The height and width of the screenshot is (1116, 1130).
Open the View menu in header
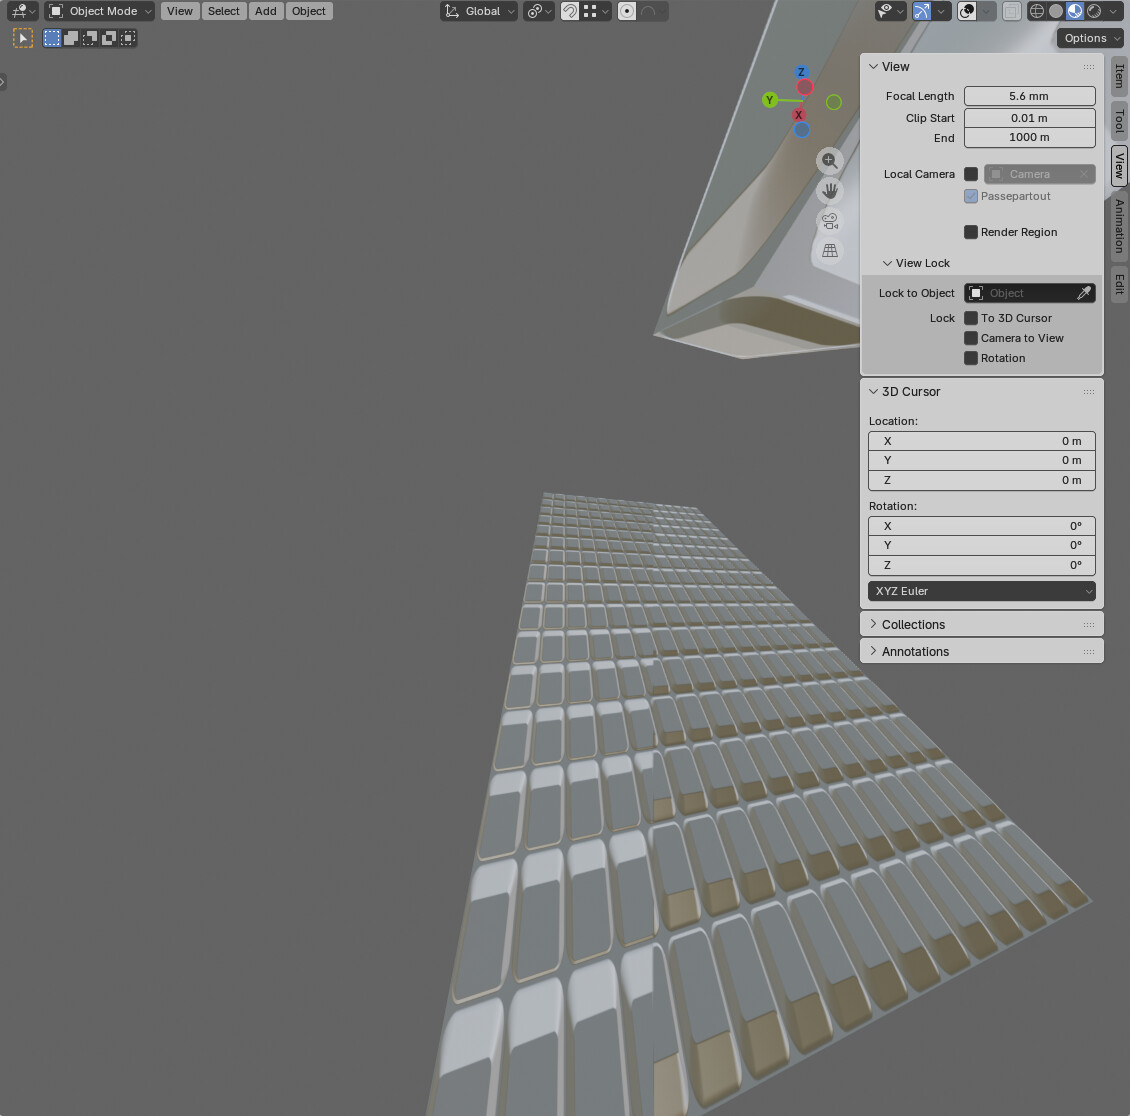click(179, 11)
